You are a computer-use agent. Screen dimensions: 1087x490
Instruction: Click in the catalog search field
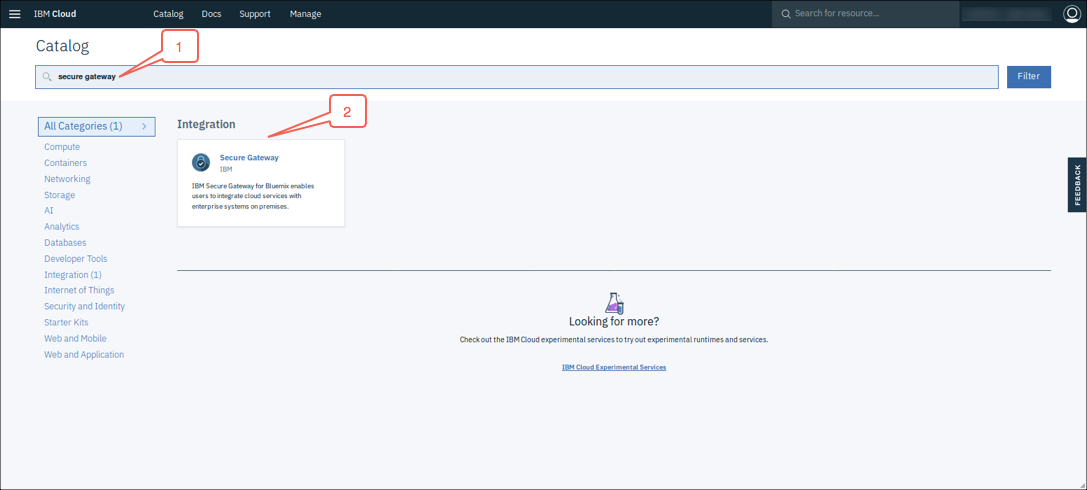click(x=517, y=77)
